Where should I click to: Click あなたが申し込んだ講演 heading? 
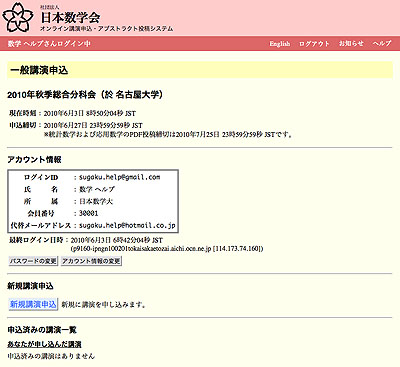[x=44, y=344]
